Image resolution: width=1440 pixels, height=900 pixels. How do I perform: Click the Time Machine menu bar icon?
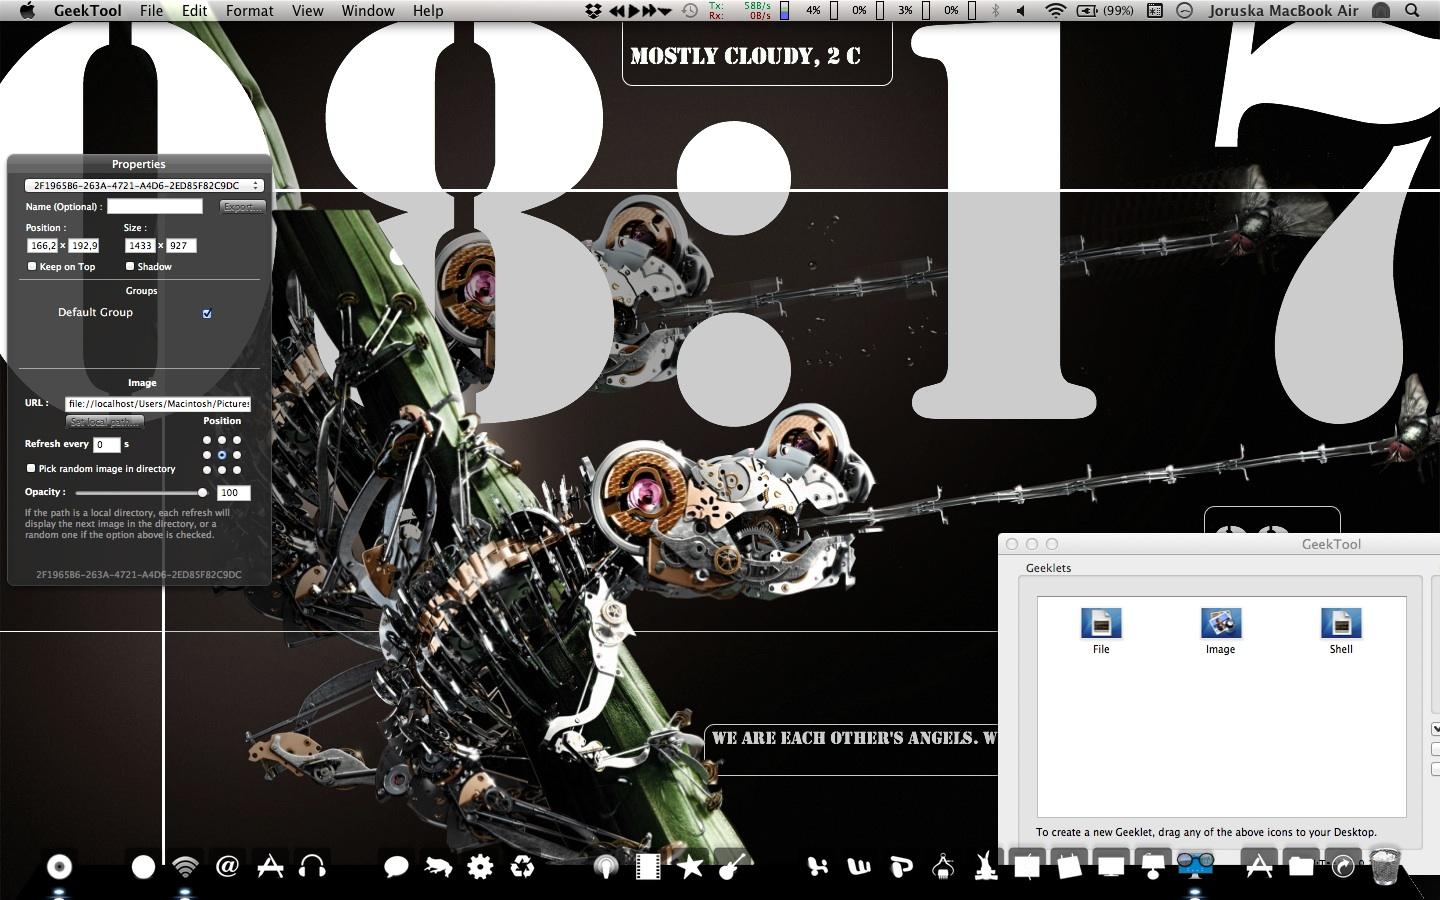pyautogui.click(x=690, y=11)
